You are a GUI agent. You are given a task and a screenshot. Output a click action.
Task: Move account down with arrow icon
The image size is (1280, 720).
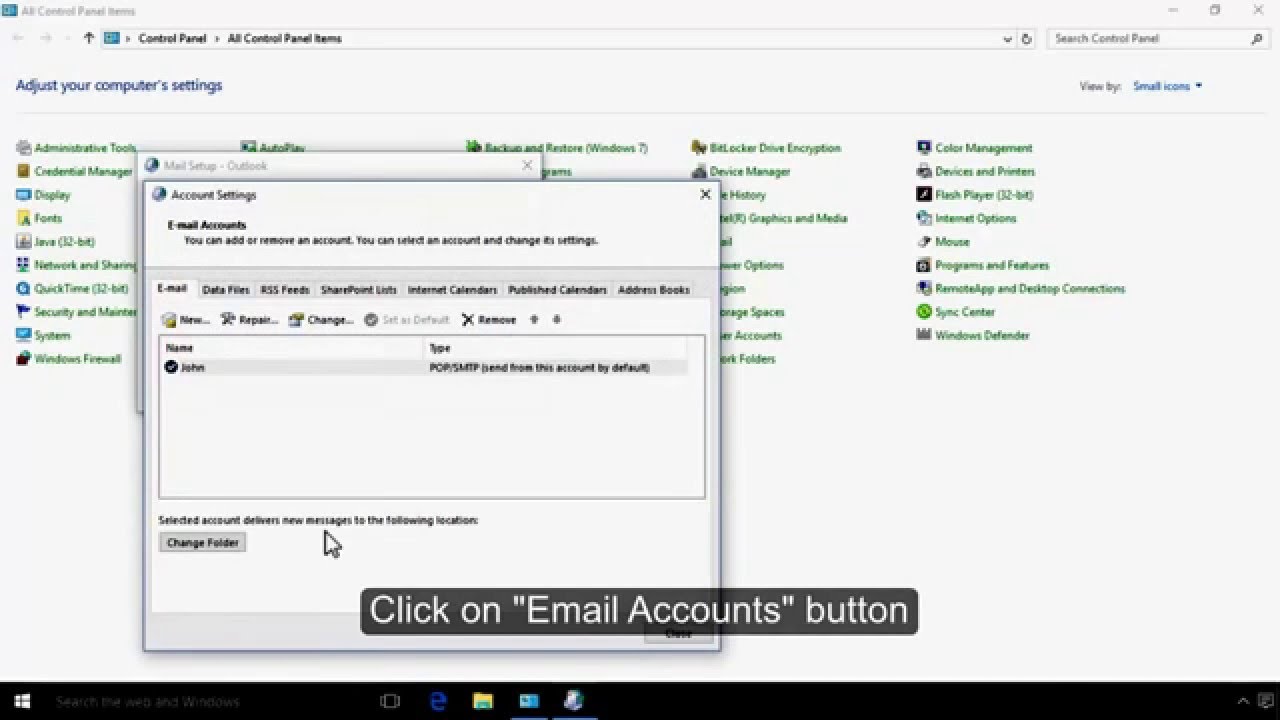pos(557,320)
